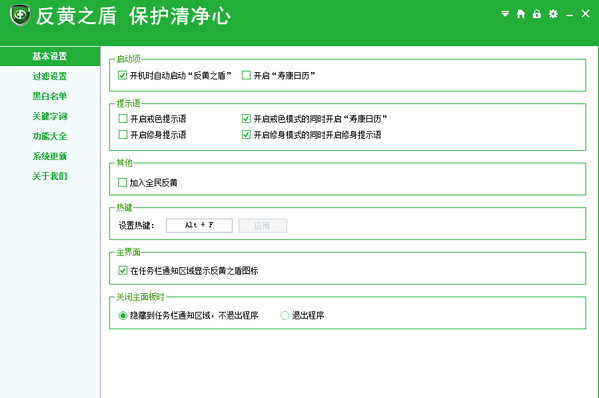This screenshot has width=599, height=398.
Task: Enable 开启“寿康日历” checkbox under 启动项
Action: pyautogui.click(x=246, y=75)
